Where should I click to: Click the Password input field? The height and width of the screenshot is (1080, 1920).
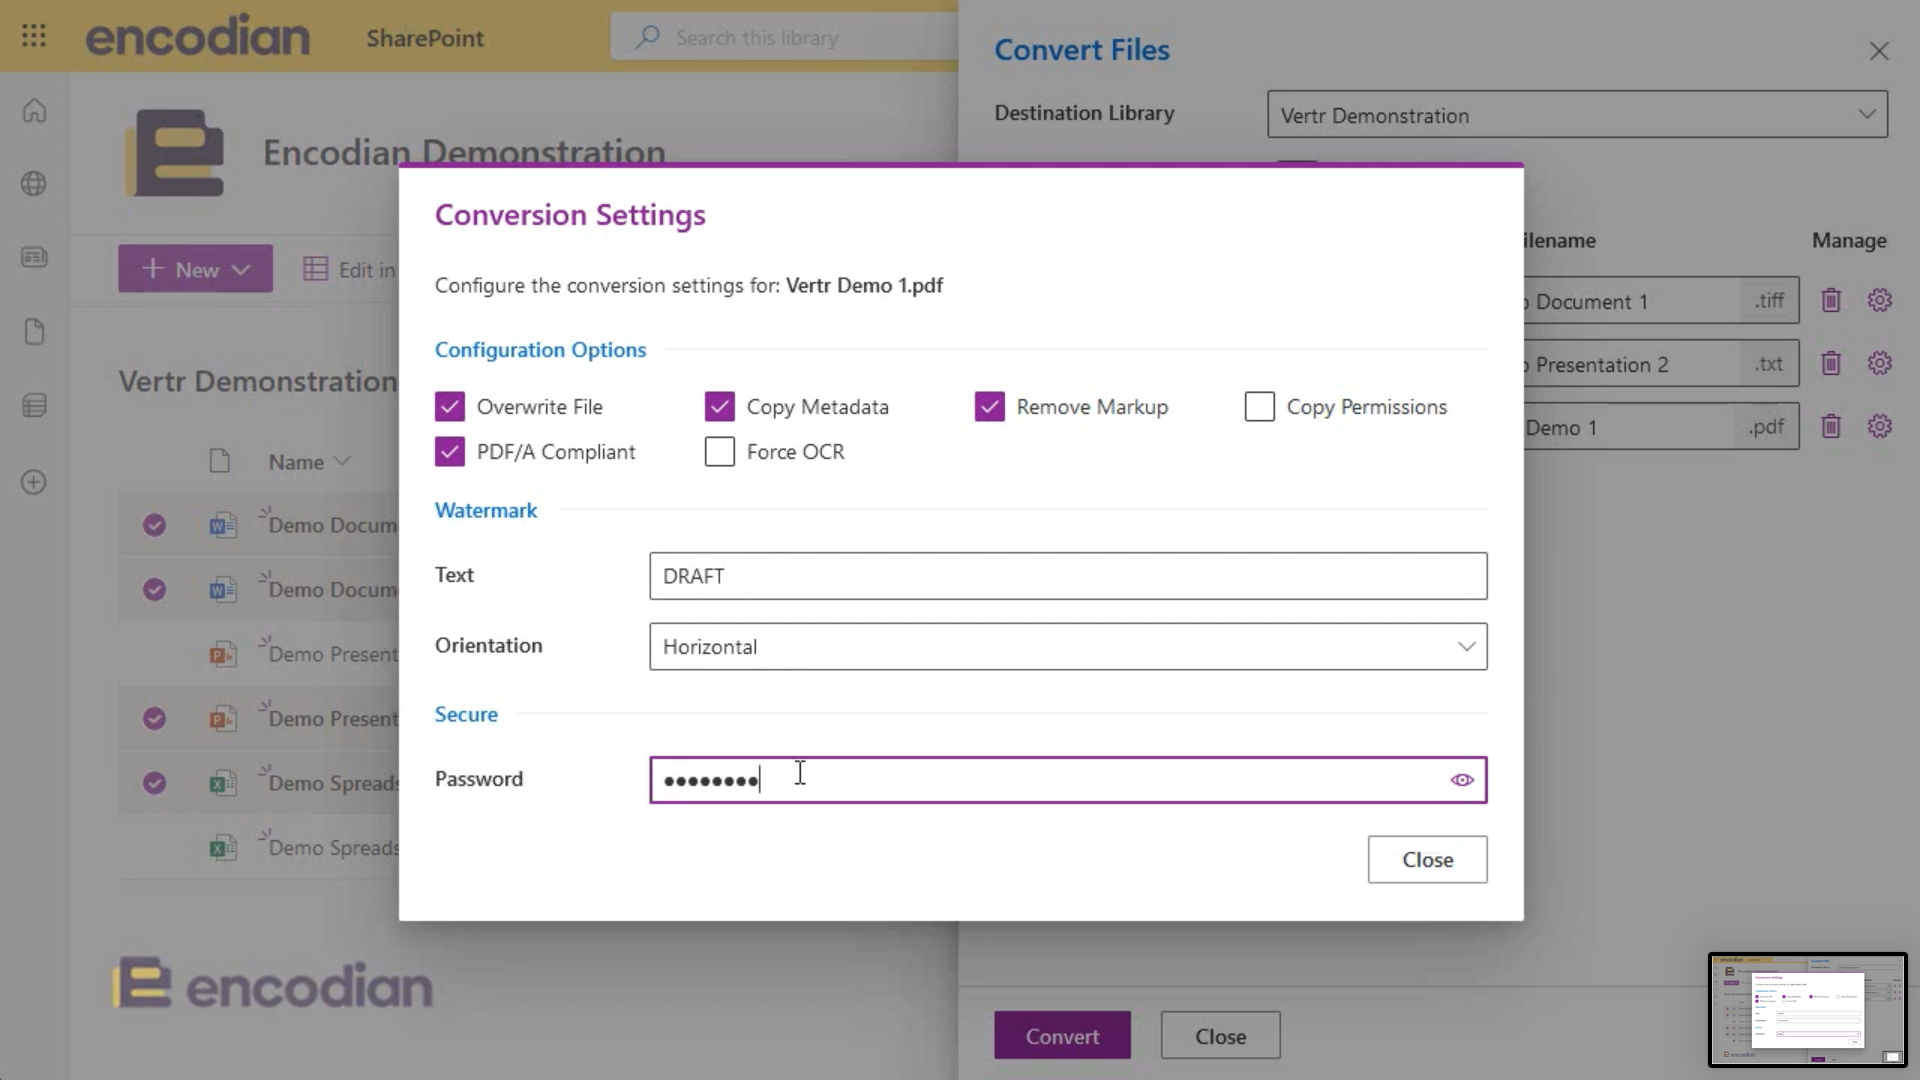pyautogui.click(x=1068, y=780)
